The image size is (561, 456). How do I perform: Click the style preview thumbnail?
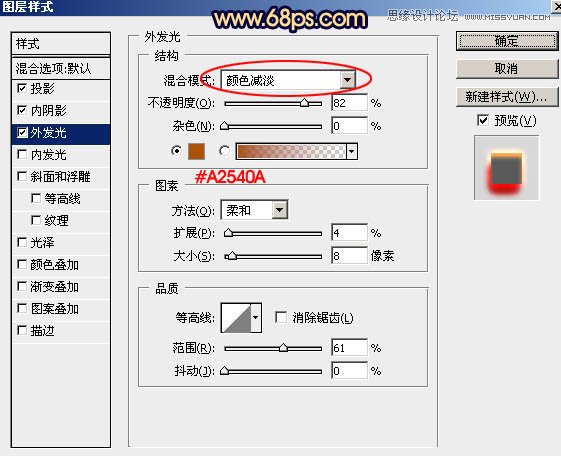coord(506,168)
